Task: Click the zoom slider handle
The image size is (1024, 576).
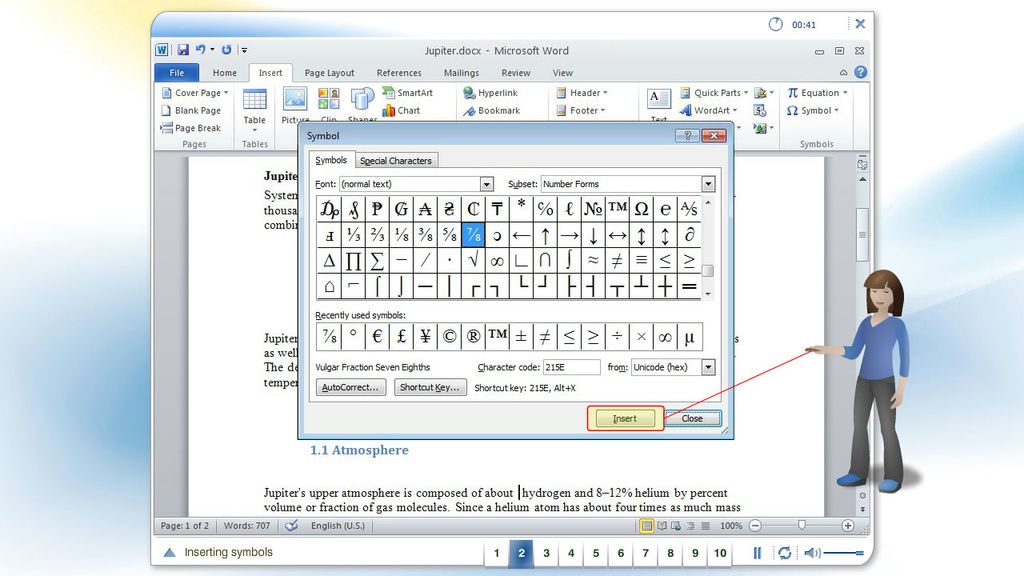Action: click(802, 525)
